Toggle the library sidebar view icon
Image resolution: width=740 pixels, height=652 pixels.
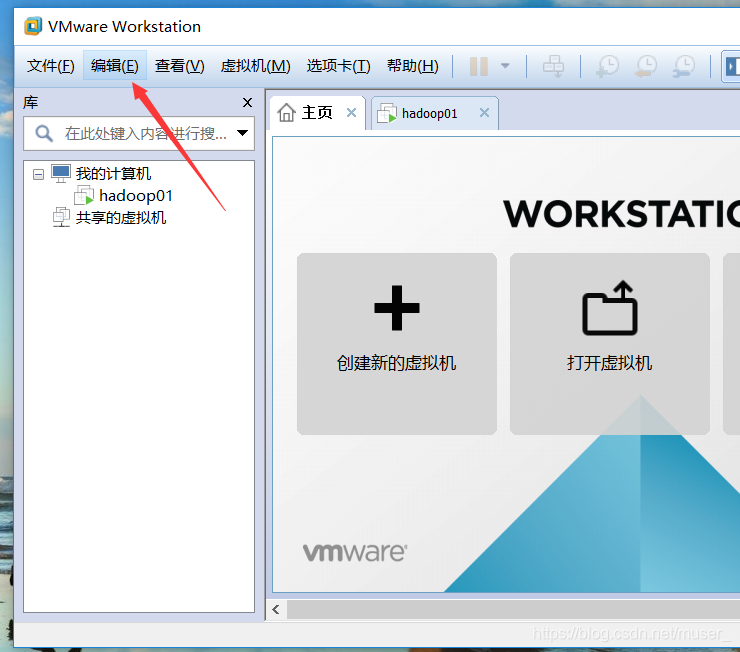(731, 66)
